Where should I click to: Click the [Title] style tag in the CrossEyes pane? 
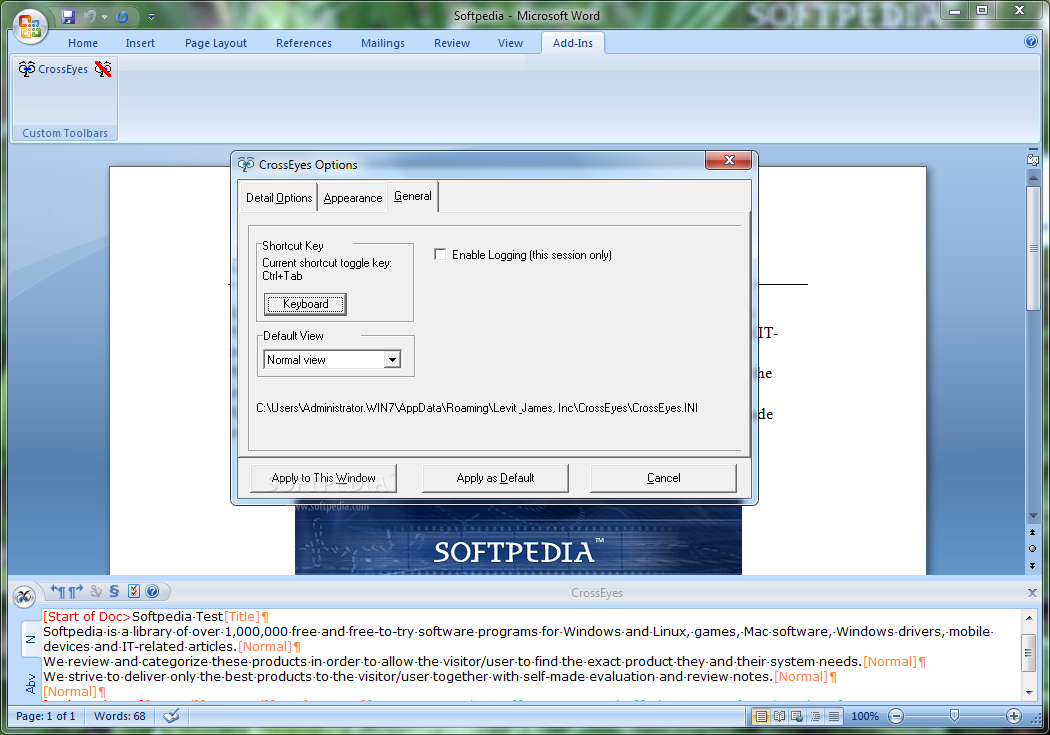(x=242, y=617)
